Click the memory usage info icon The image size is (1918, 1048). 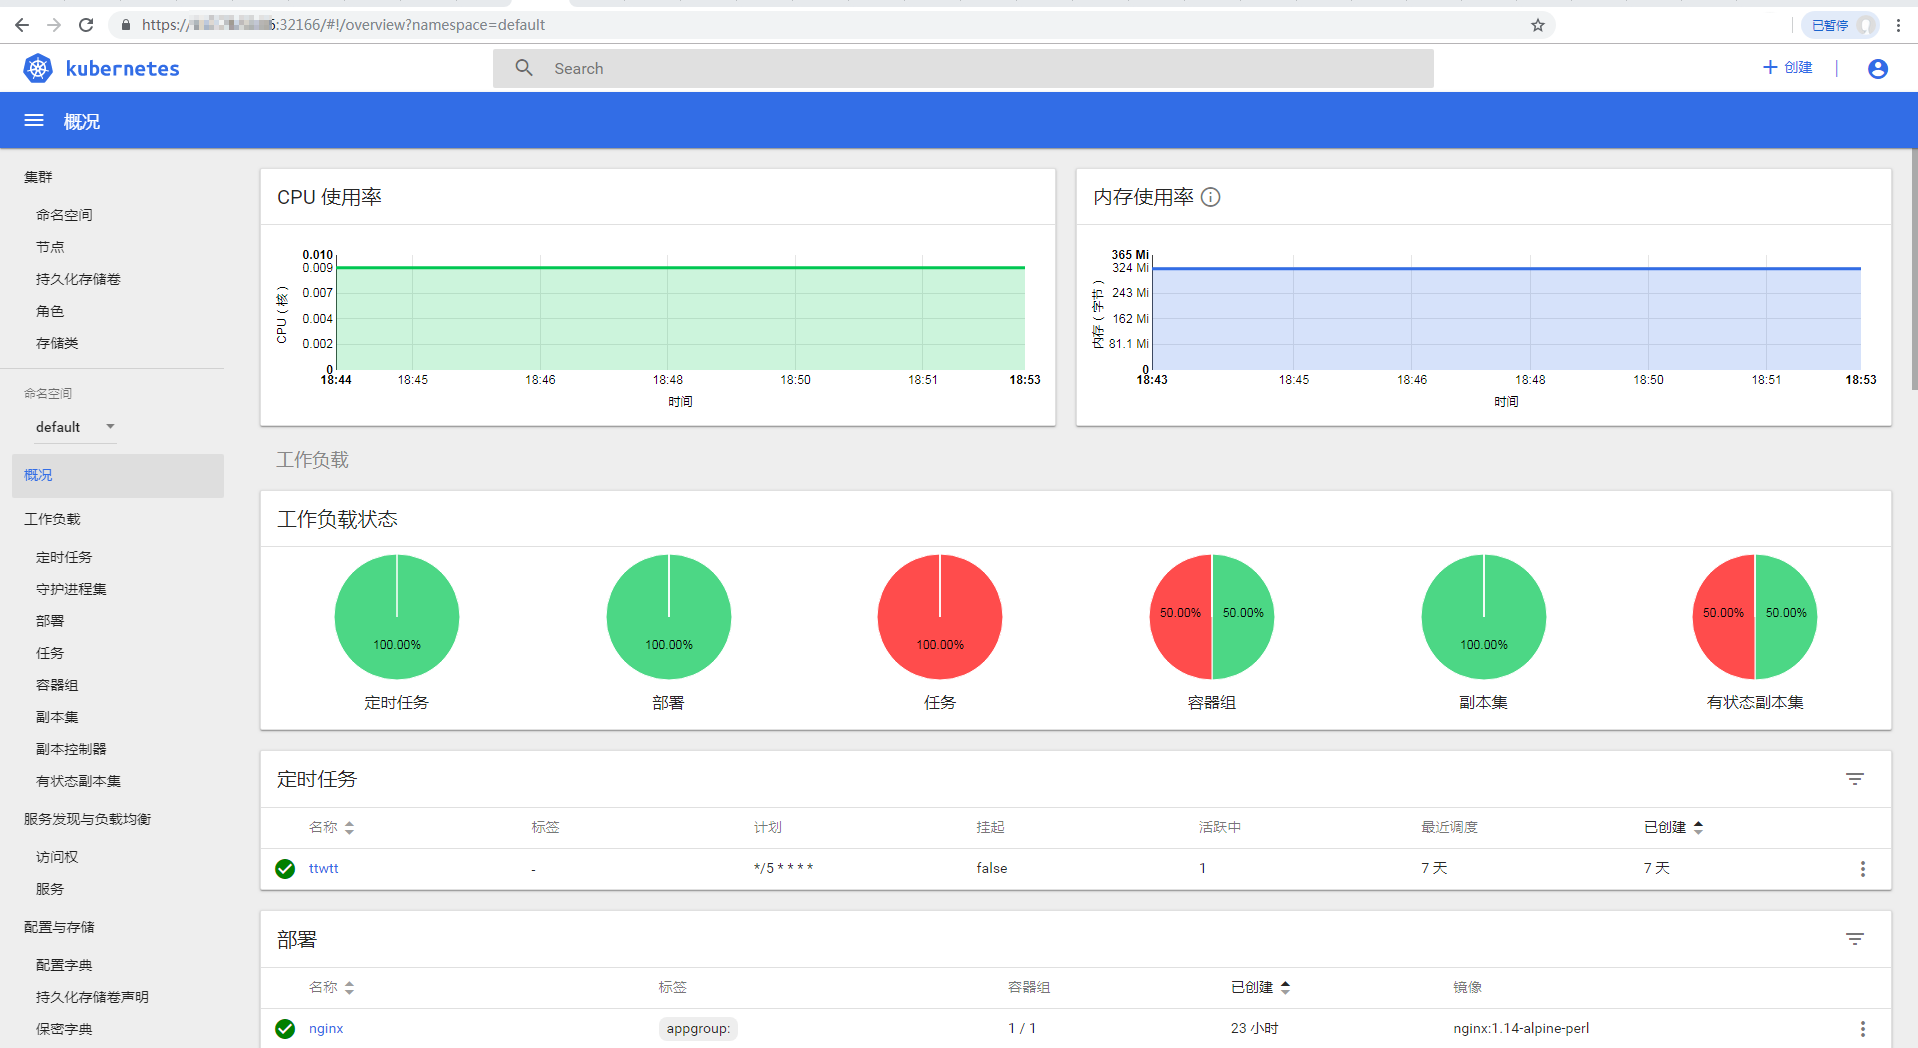click(x=1211, y=197)
